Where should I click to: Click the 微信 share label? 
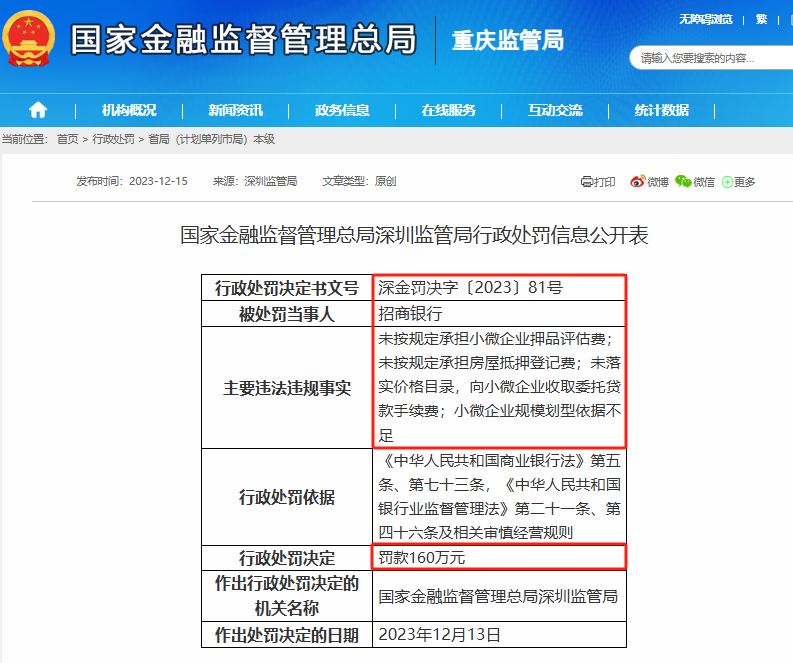pos(703,182)
